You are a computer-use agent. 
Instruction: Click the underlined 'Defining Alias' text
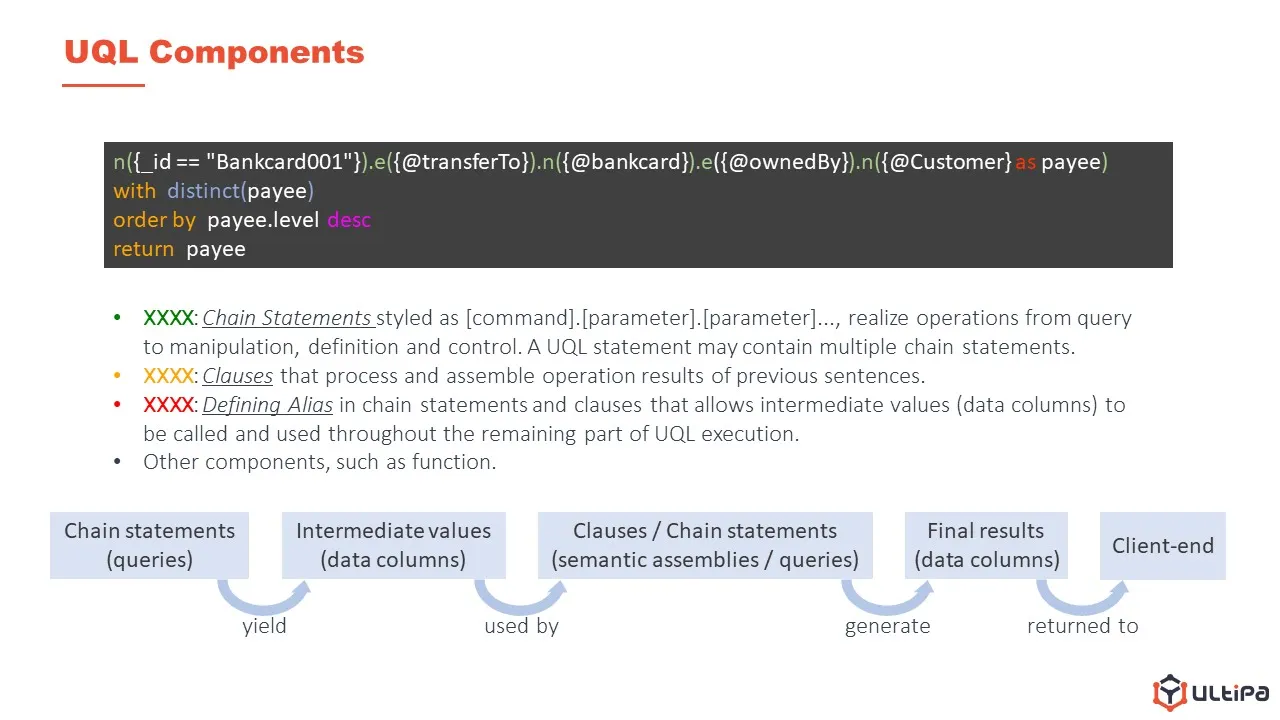[268, 405]
